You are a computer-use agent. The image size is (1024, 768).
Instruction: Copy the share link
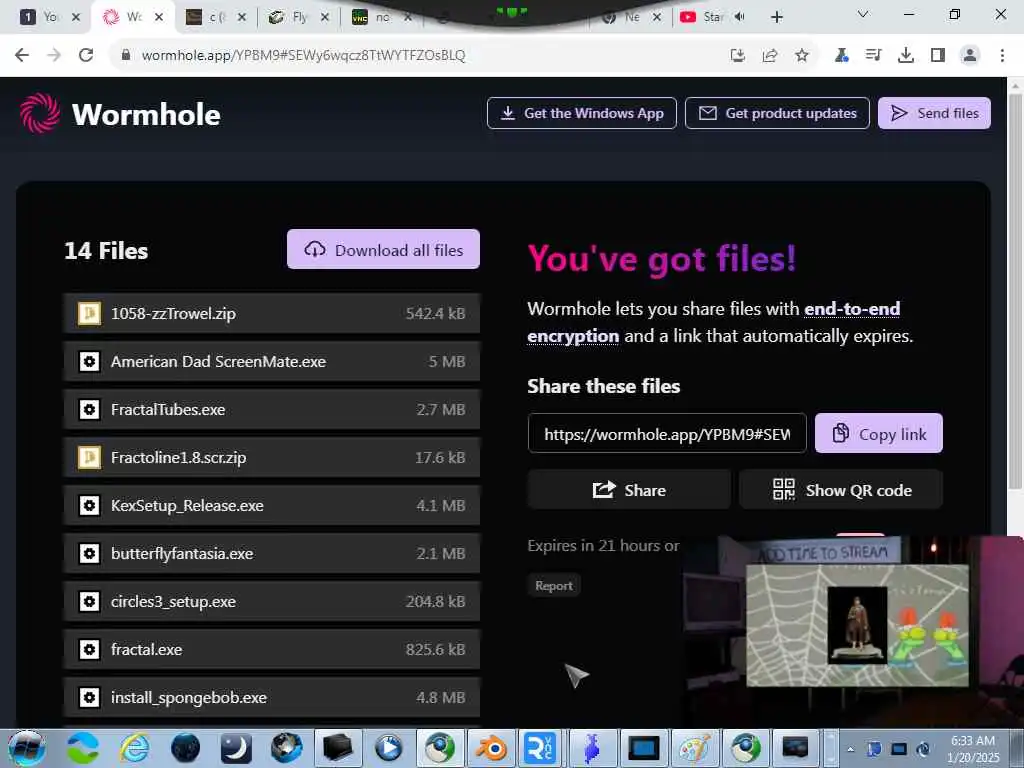878,433
